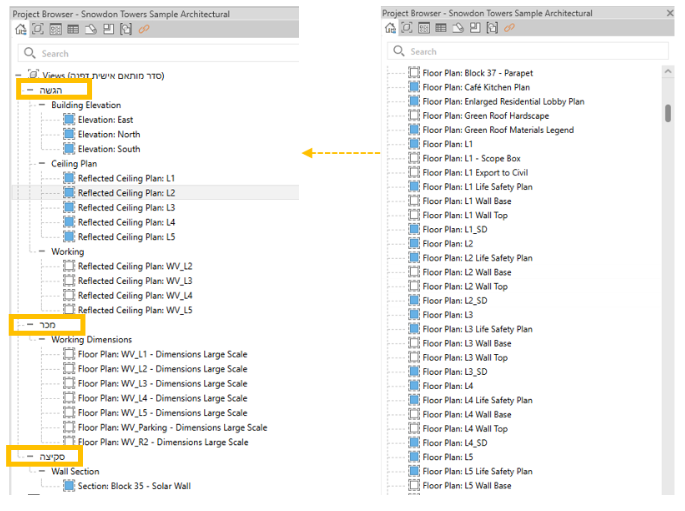Viewport: 685px width, 511px height.
Task: Click the Elevation: East view icon
Action: coord(69,119)
